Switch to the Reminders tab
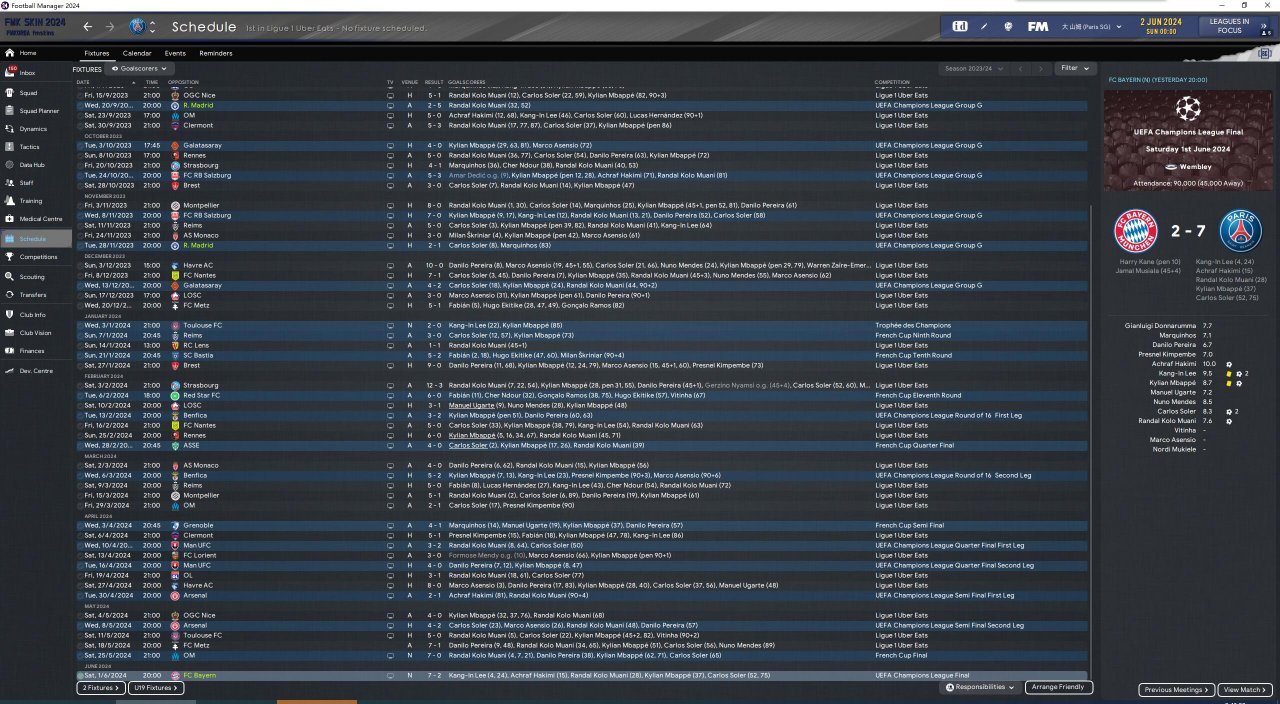This screenshot has width=1280, height=704. (x=216, y=53)
